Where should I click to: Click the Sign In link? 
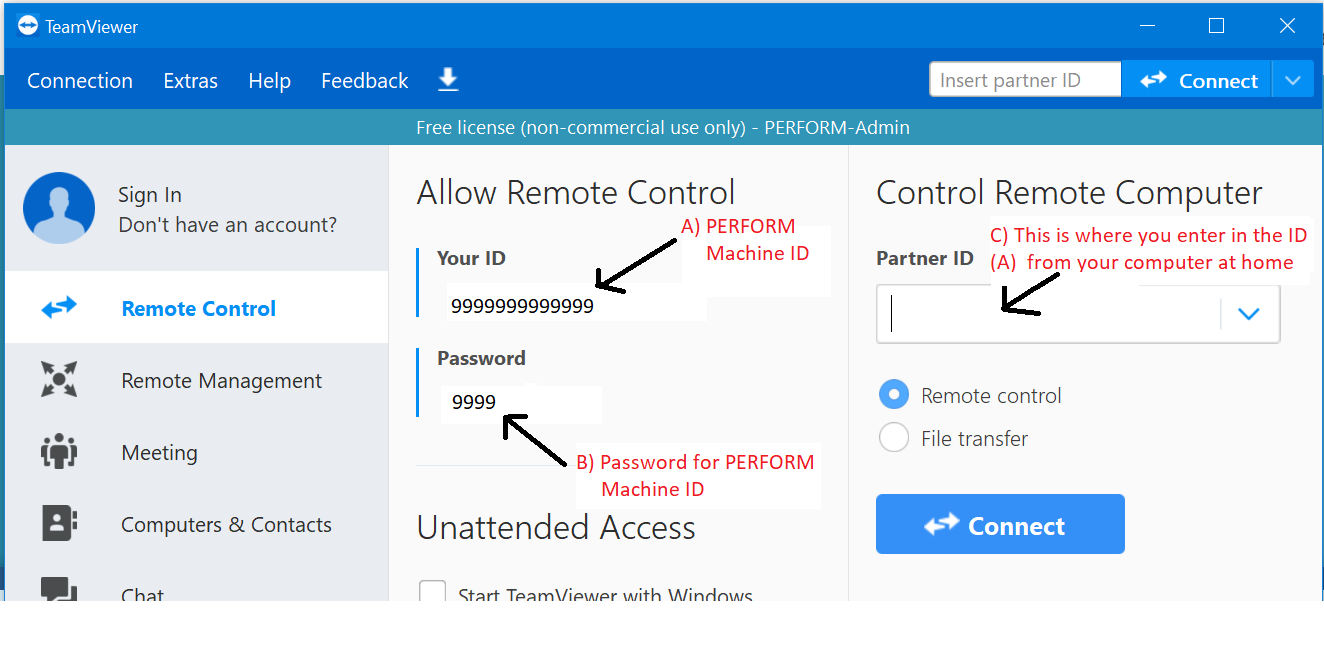pos(150,195)
